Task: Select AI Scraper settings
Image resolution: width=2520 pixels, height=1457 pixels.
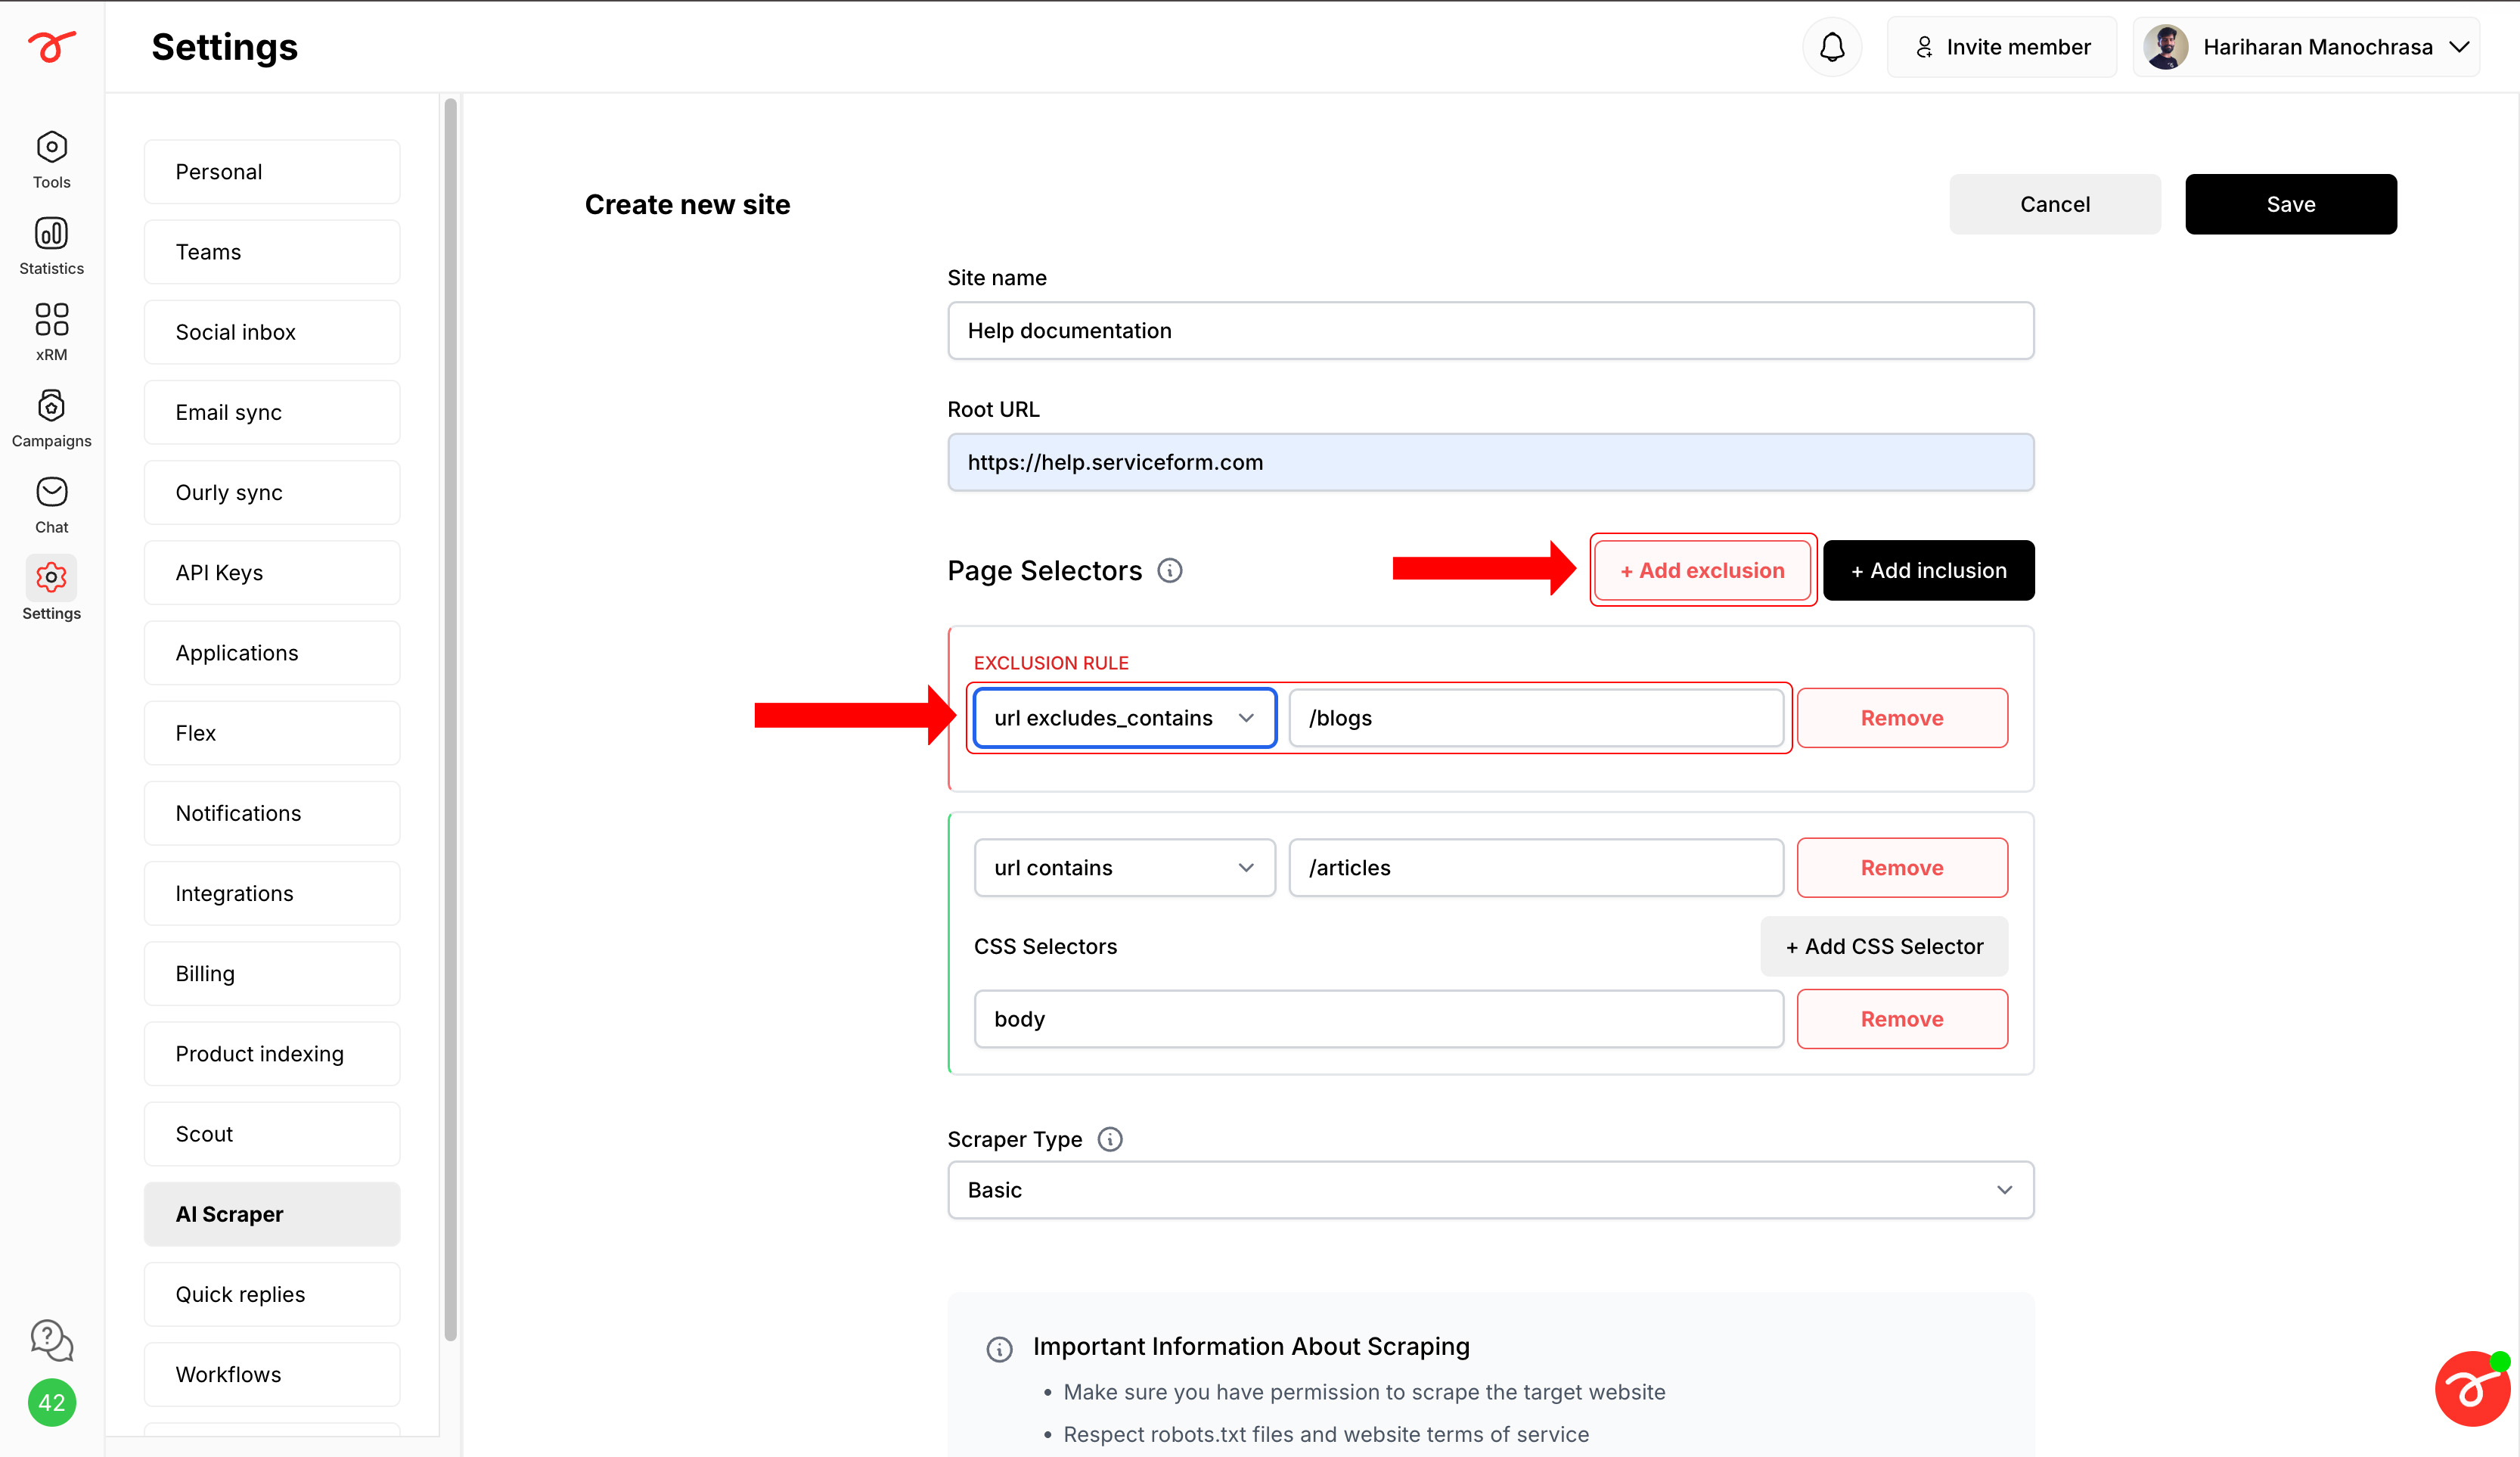Action: point(272,1214)
